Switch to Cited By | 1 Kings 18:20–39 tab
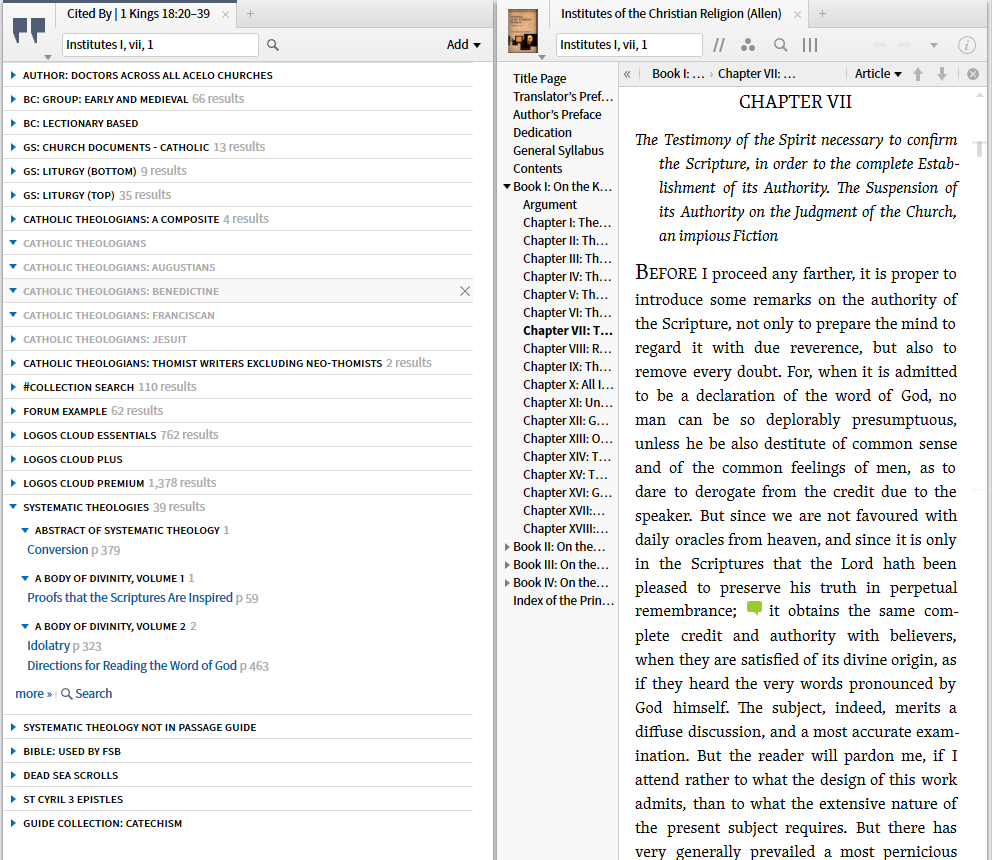 (x=138, y=13)
